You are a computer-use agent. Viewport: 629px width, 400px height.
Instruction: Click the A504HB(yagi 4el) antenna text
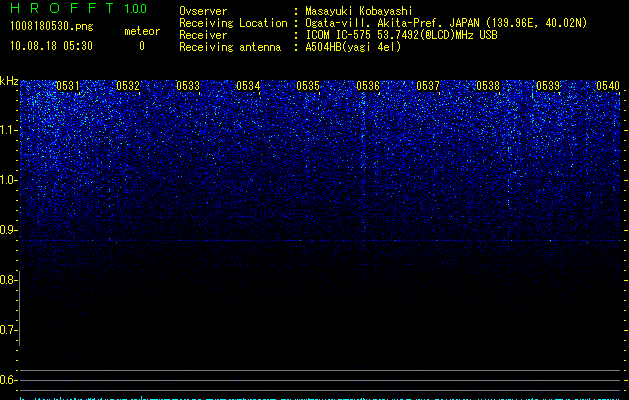353,47
